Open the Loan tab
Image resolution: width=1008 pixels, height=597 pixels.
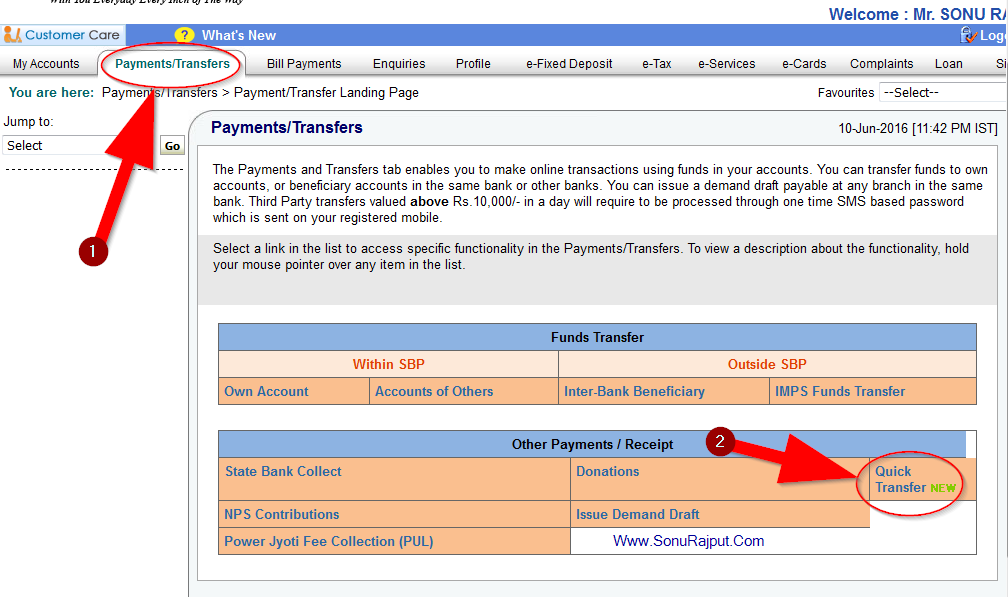click(949, 64)
